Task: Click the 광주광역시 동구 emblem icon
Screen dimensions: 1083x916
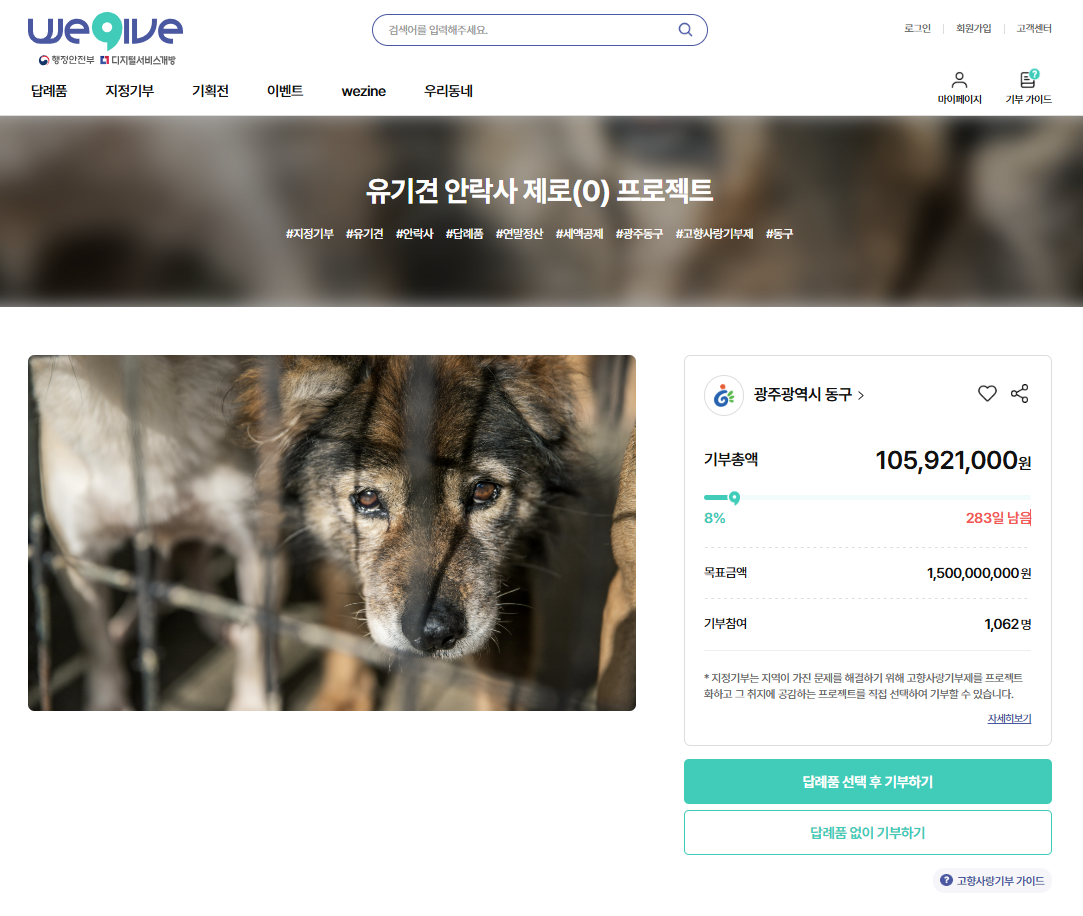Action: tap(723, 395)
